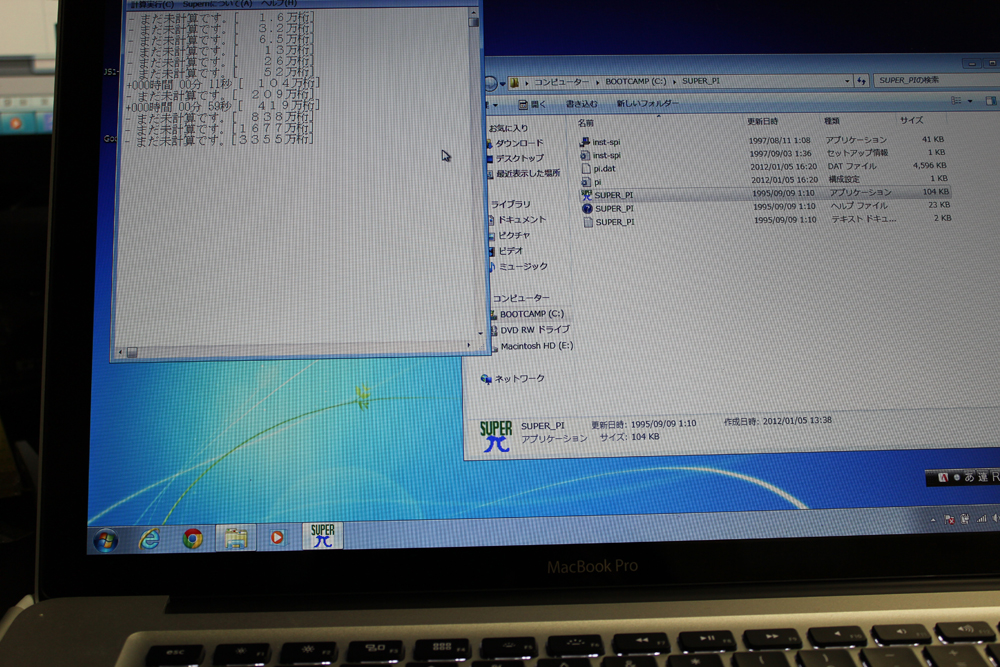Screen dimensions: 1000x667
Task: Select the SUPER_PI help file icon
Action: (x=587, y=209)
